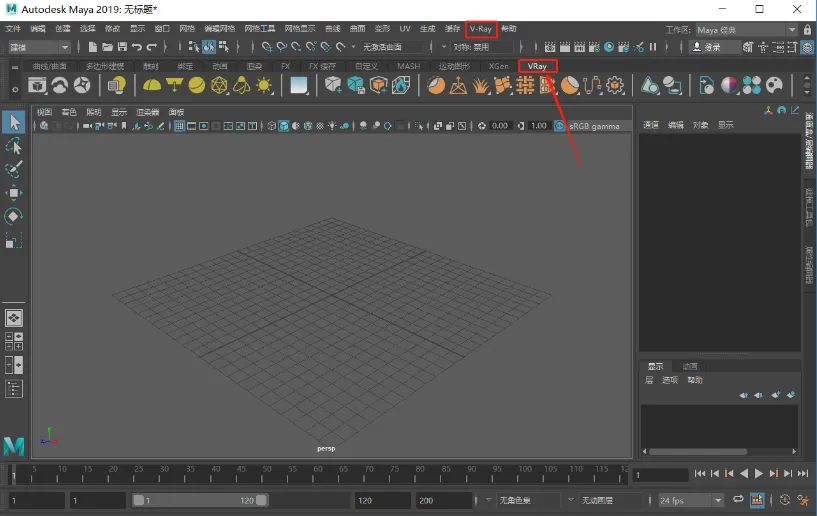Screen dimensions: 817x516
Task: Toggle the viewport grid display button
Action: click(180, 126)
